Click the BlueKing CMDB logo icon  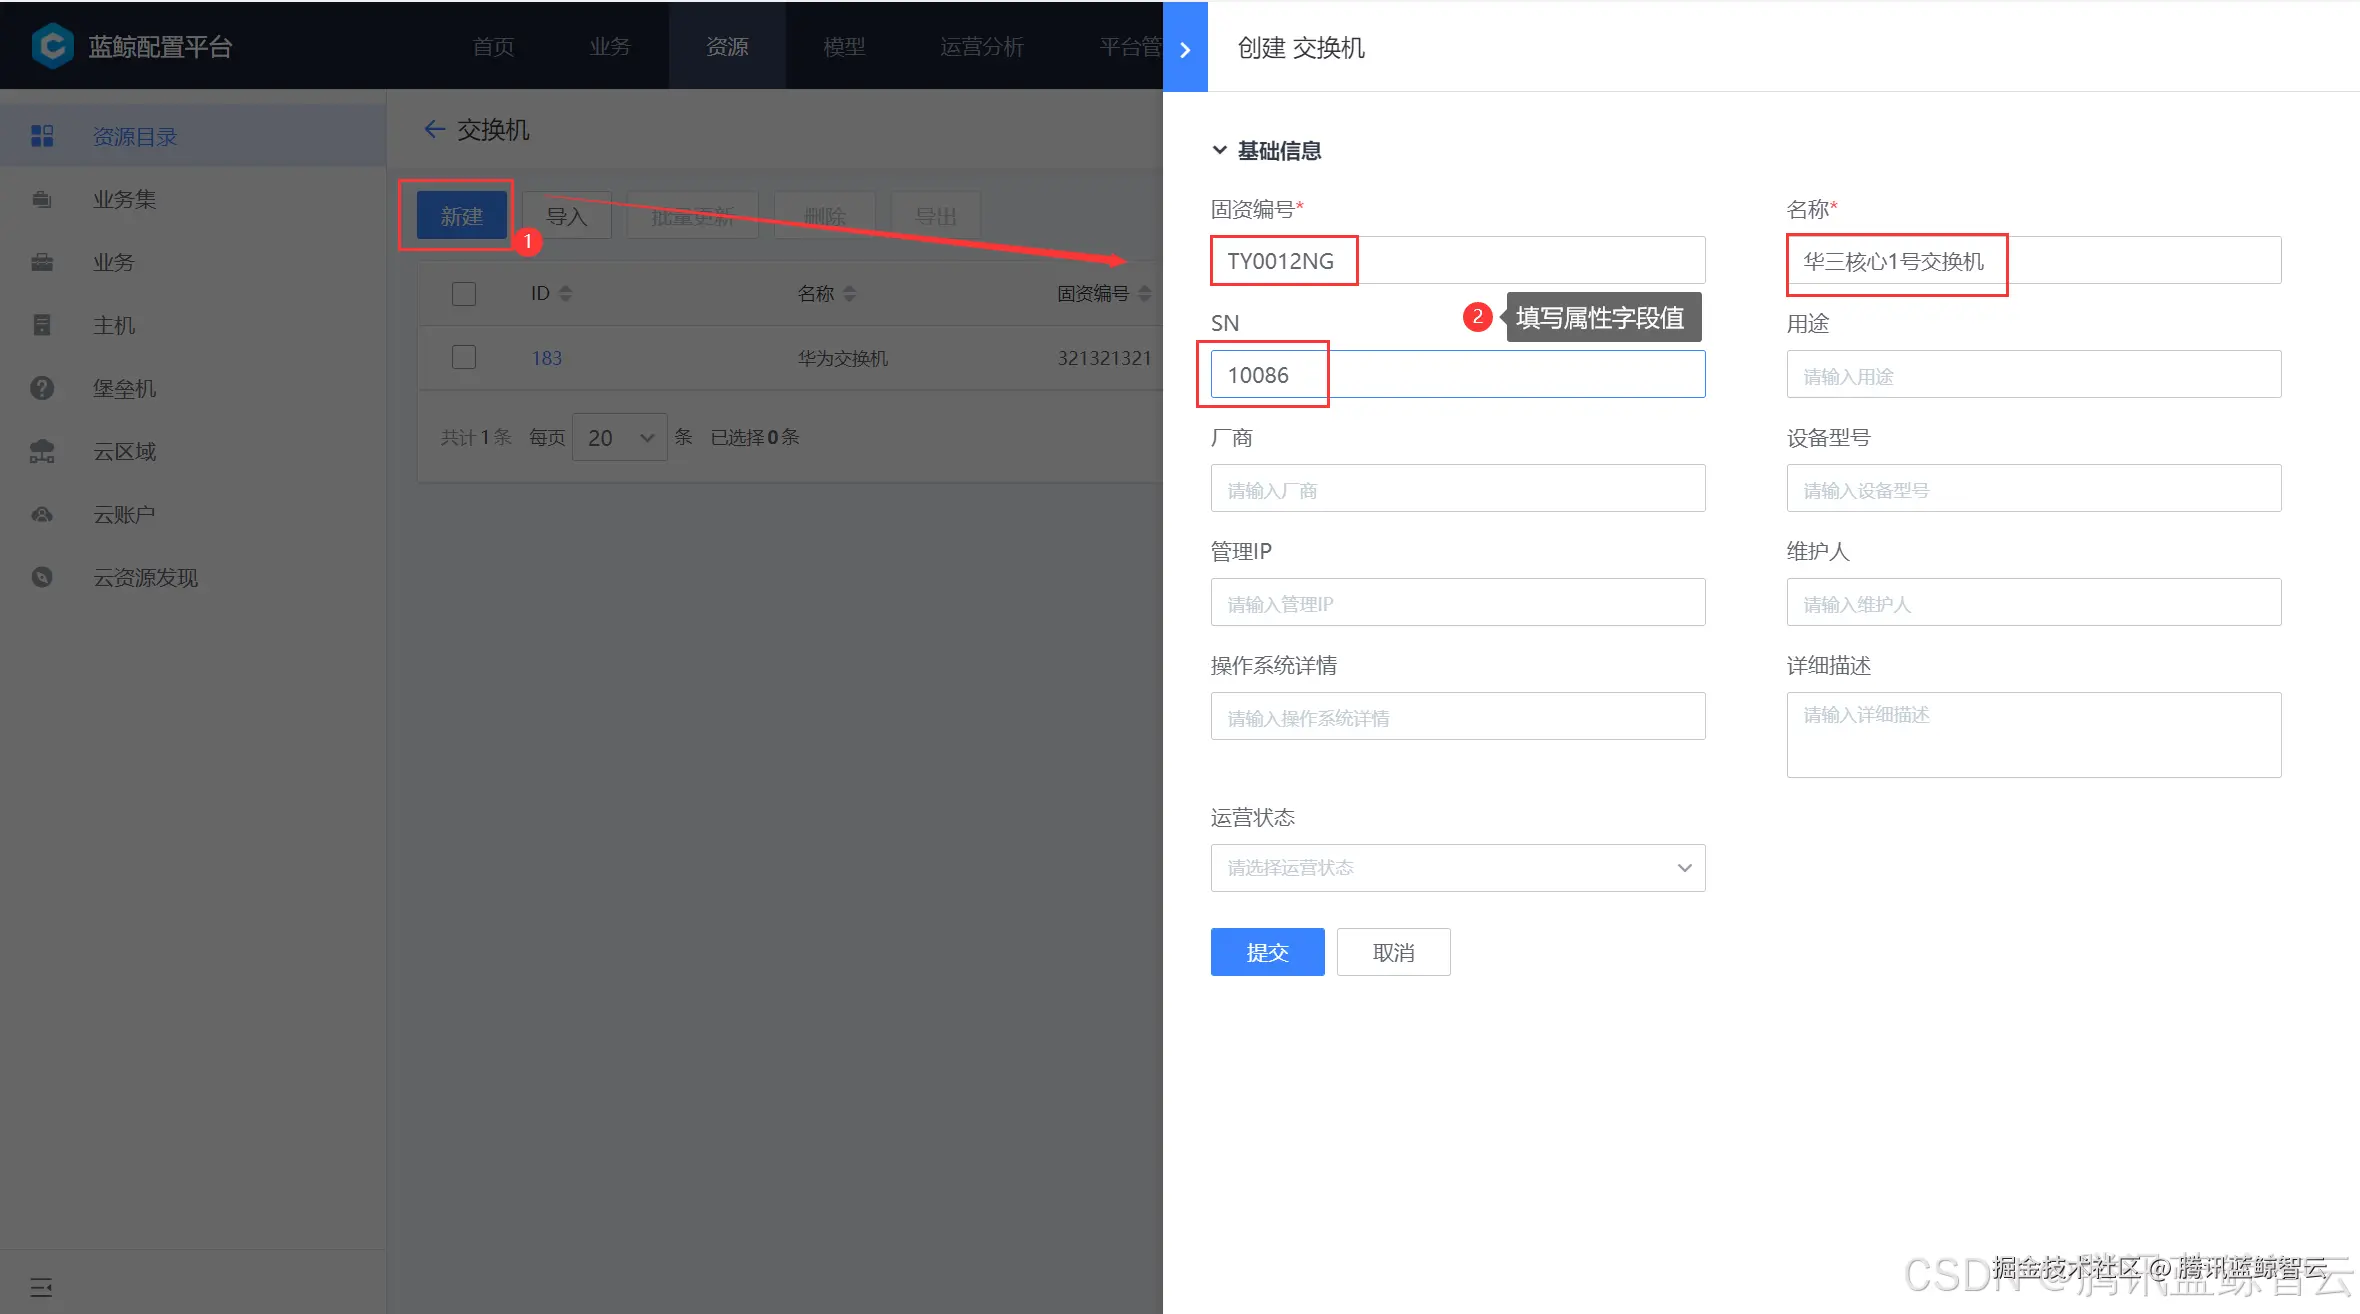click(x=52, y=46)
